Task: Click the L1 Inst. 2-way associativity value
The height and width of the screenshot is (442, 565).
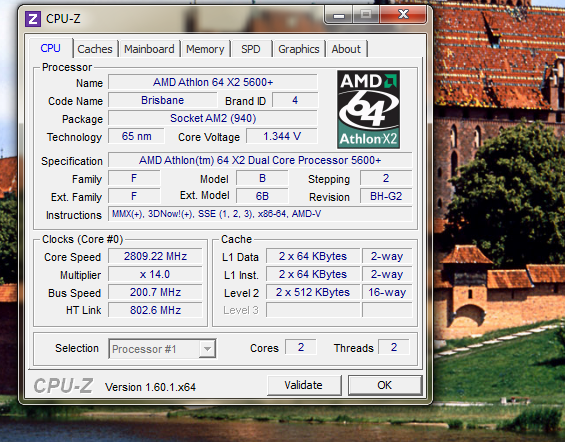Action: point(387,274)
